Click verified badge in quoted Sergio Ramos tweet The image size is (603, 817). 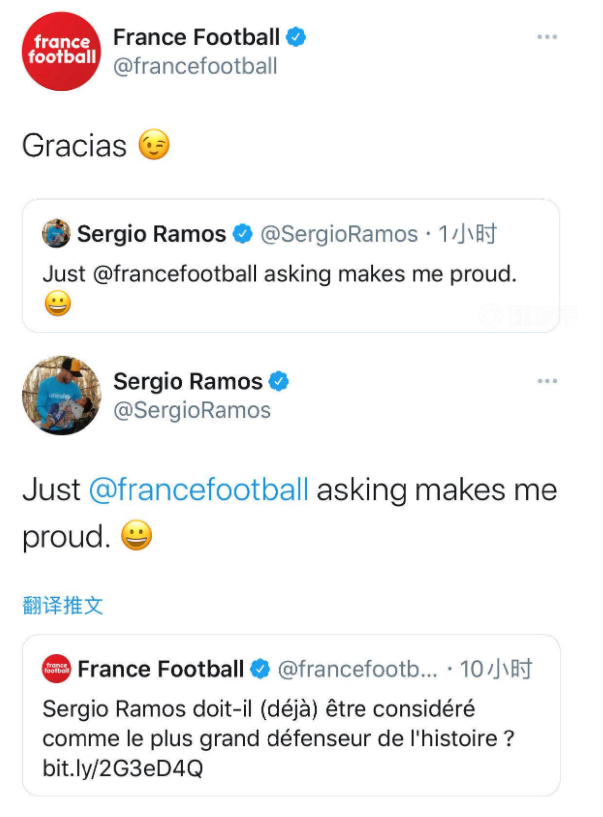242,234
